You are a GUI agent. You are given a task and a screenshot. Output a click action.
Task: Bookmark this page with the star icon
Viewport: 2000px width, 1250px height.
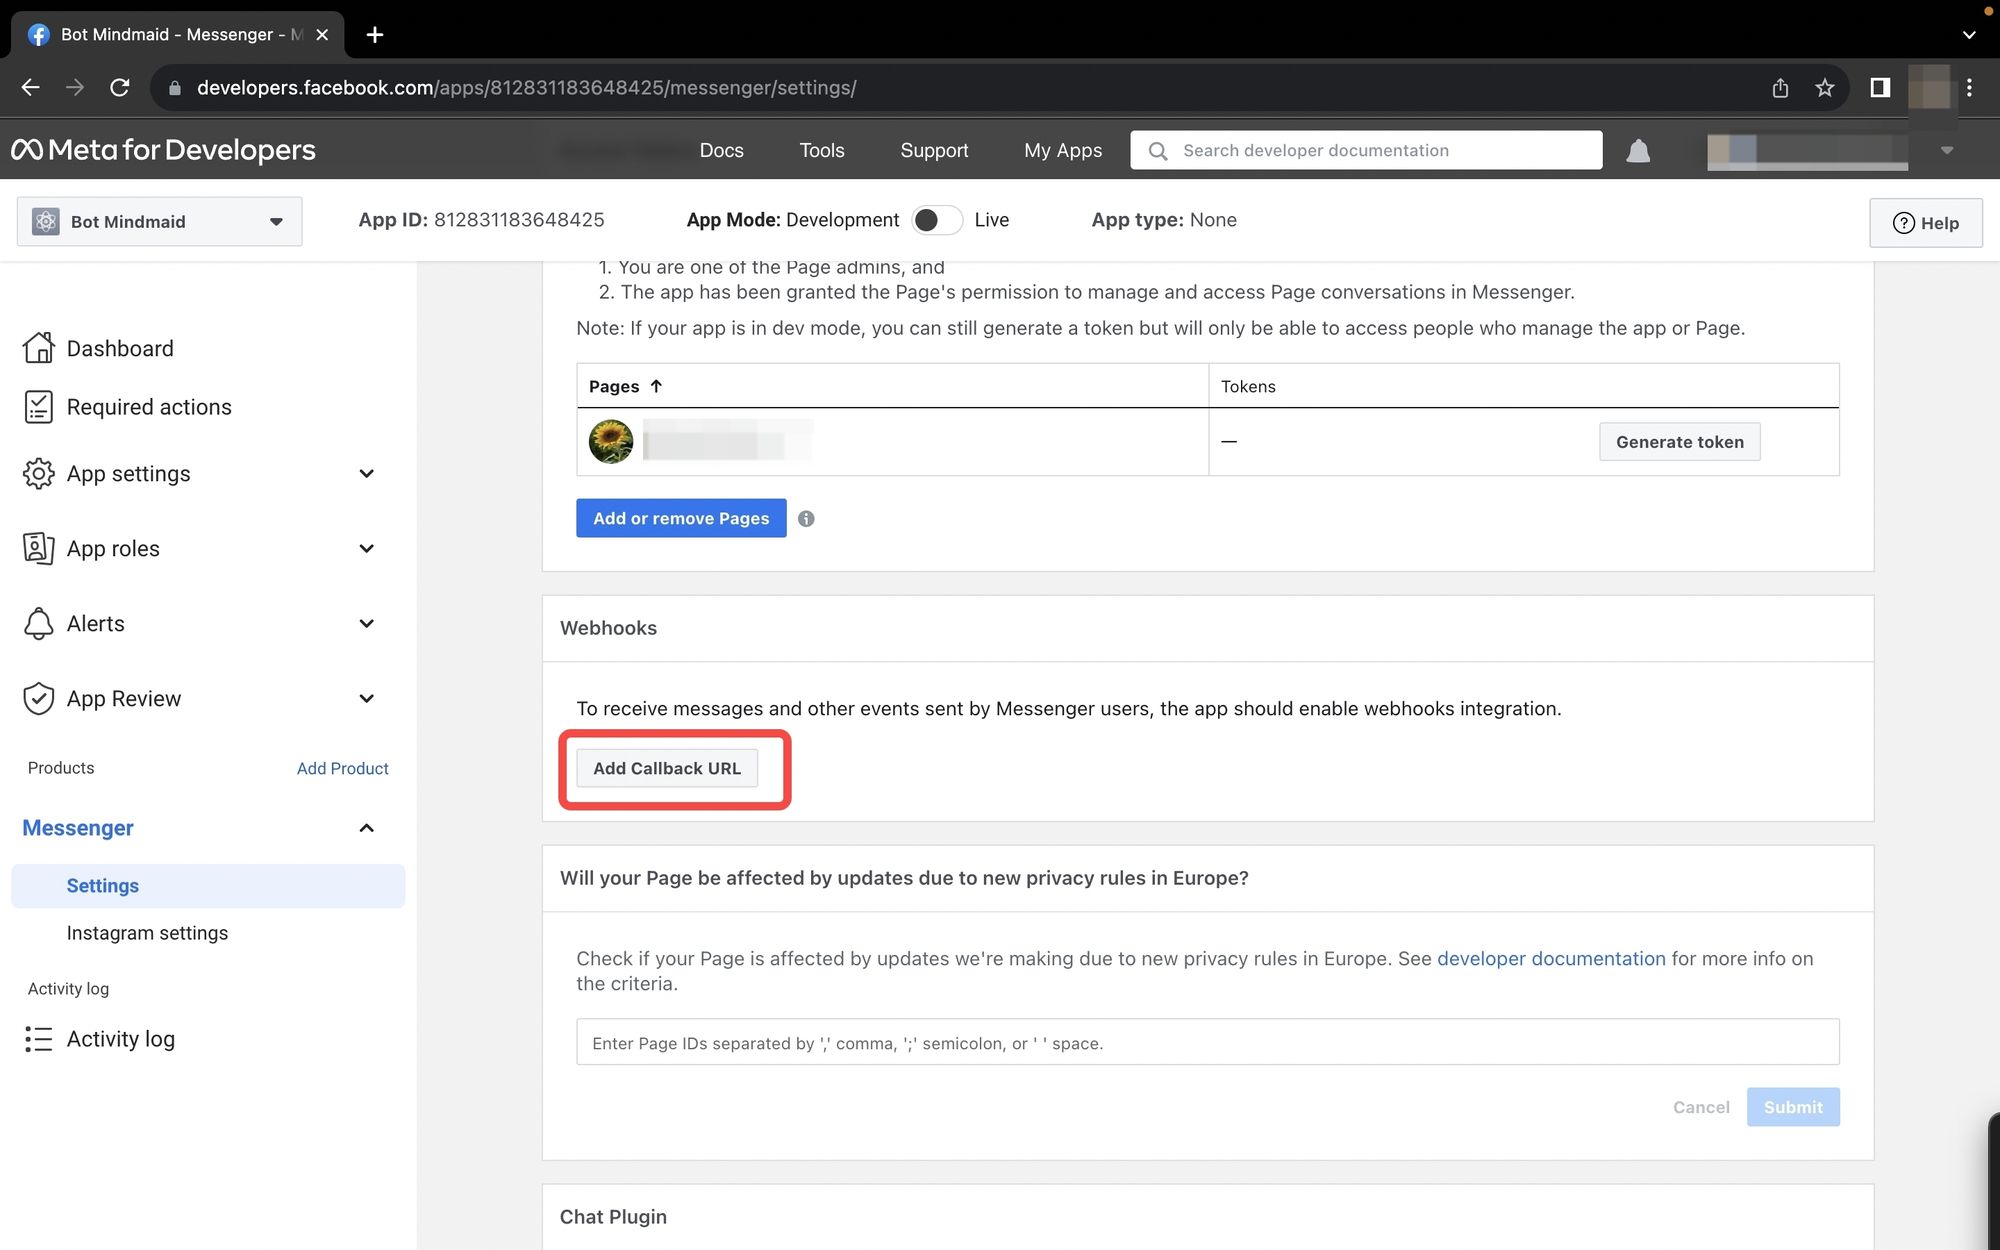tap(1825, 88)
